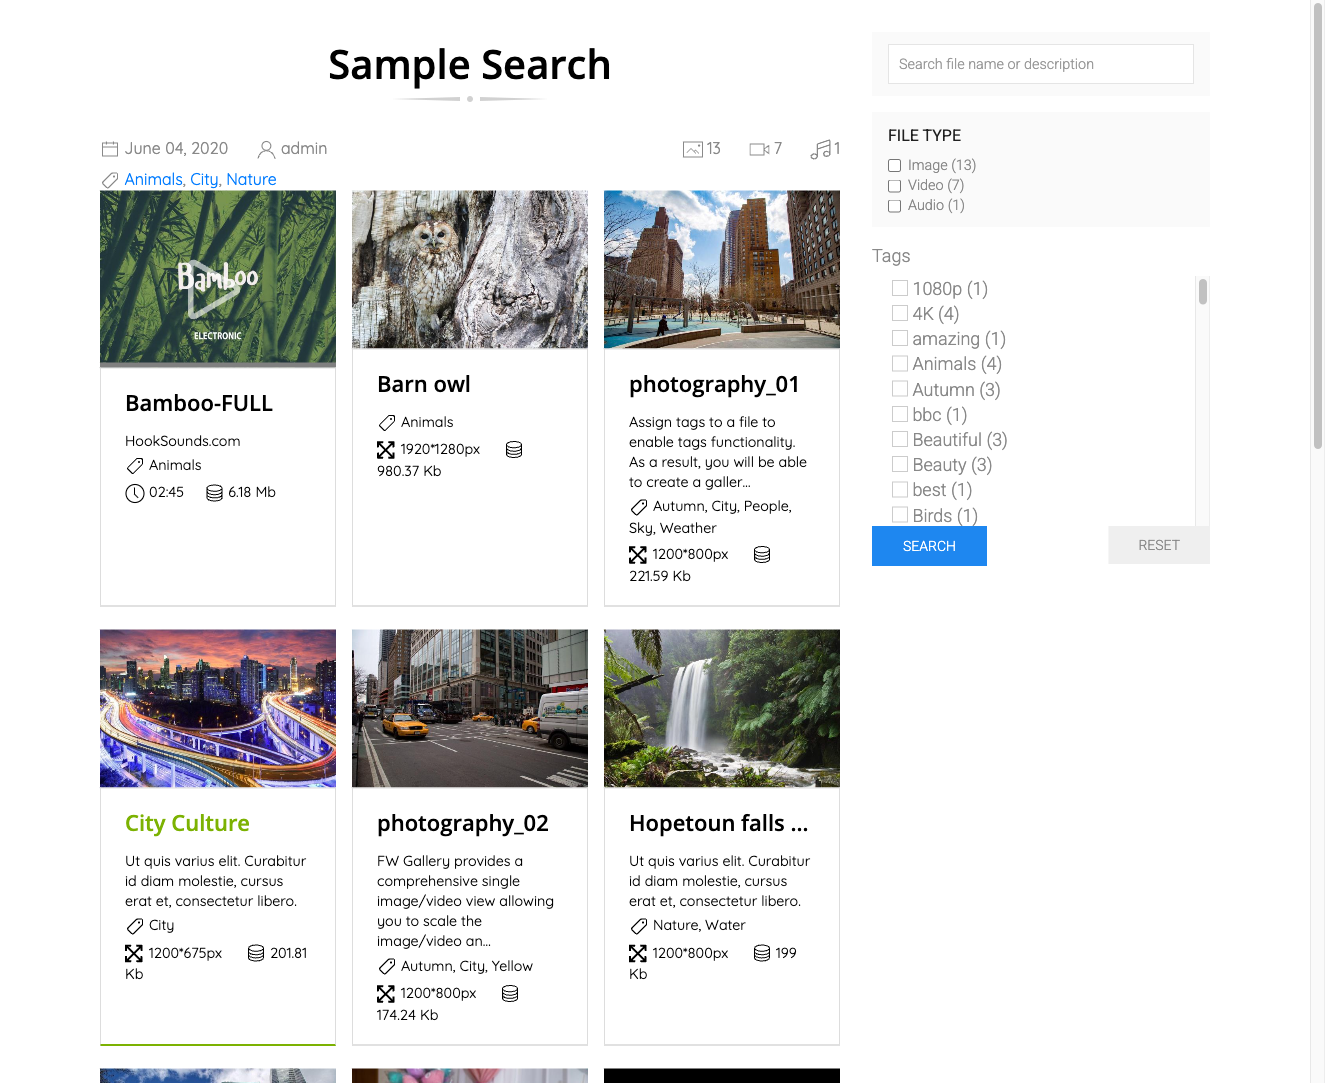Viewport: 1325px width, 1083px height.
Task: Click the tag icon next to Nature, Water
Action: tap(639, 925)
